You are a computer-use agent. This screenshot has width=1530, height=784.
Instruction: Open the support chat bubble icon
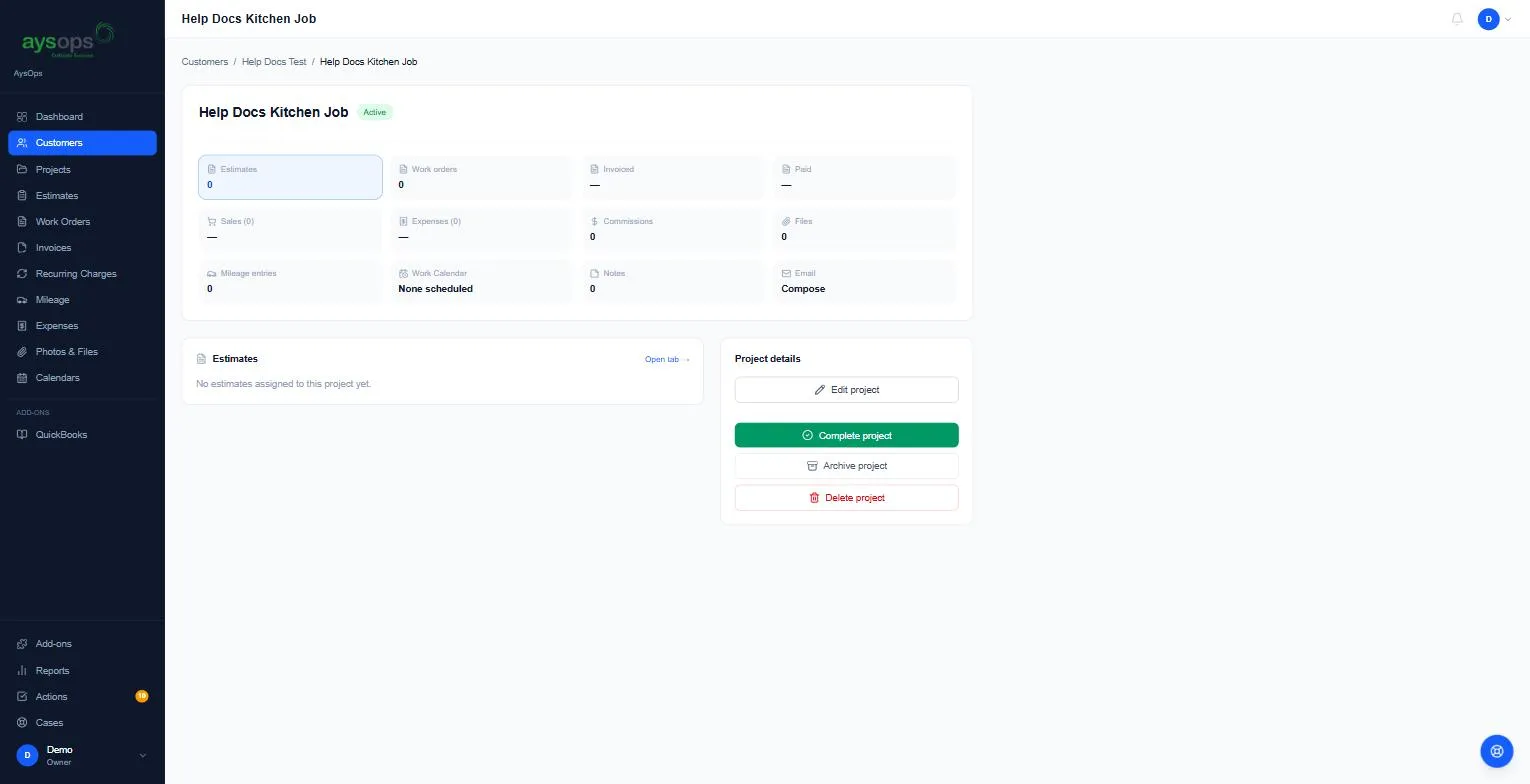tap(1496, 750)
